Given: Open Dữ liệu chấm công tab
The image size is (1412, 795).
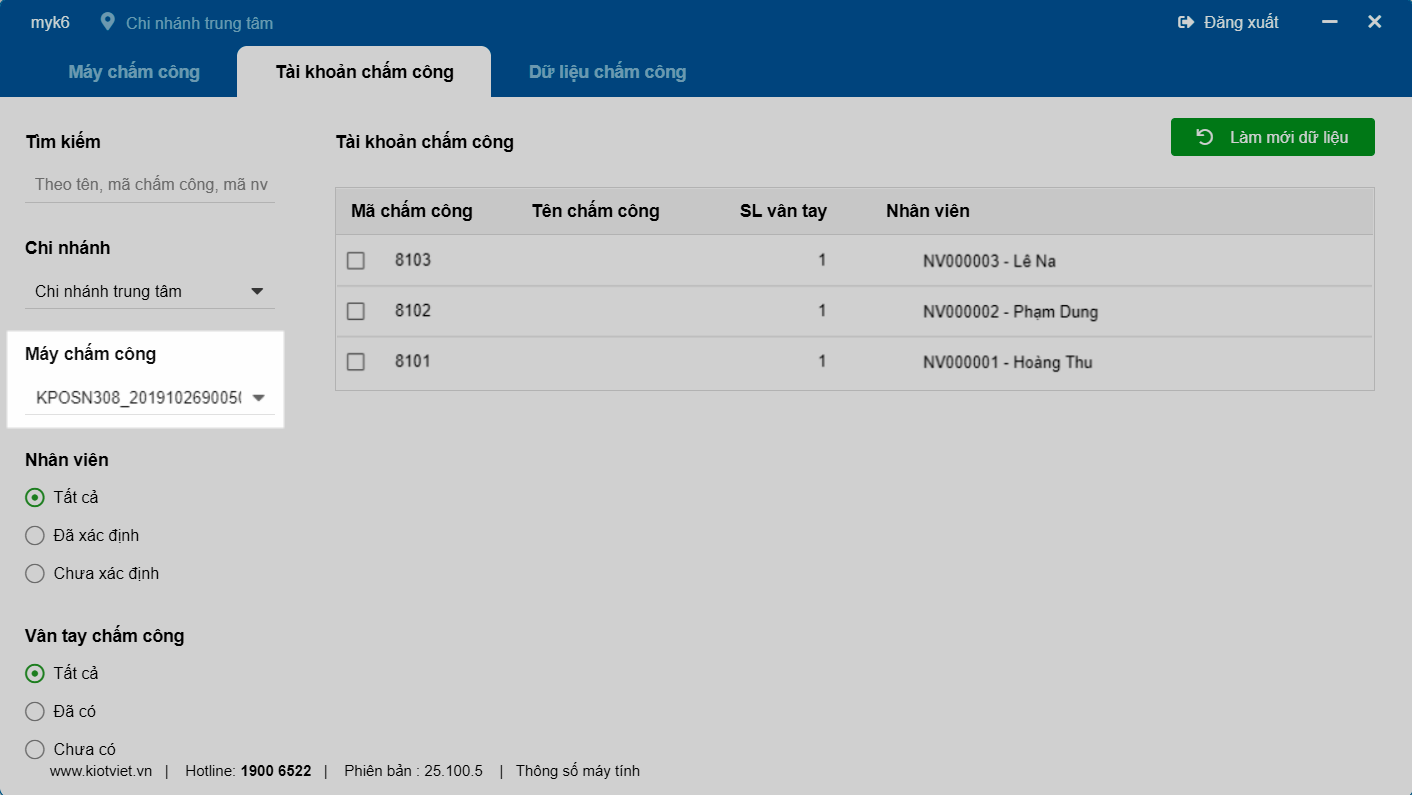Looking at the screenshot, I should coord(607,72).
